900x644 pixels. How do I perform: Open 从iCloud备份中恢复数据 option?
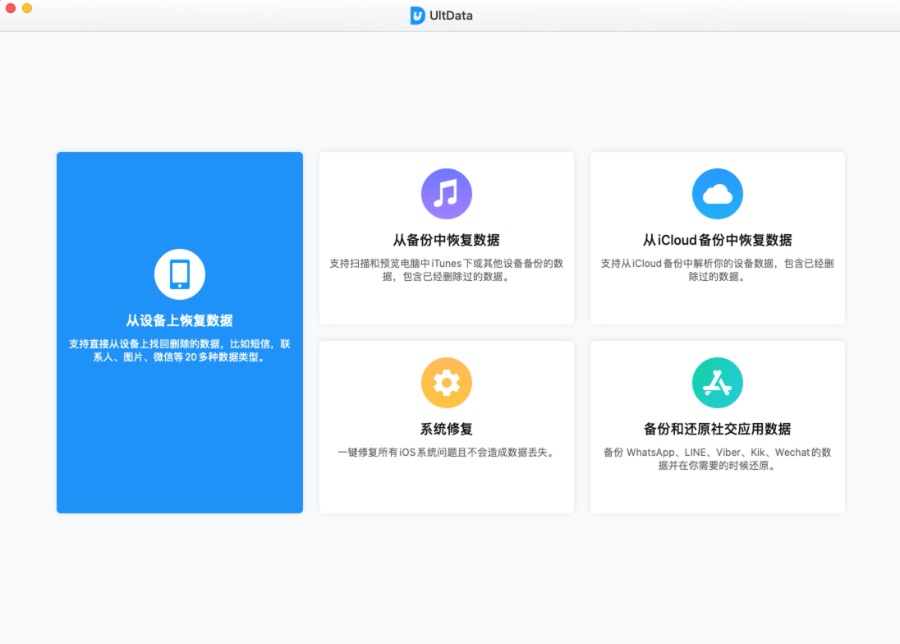click(x=717, y=240)
